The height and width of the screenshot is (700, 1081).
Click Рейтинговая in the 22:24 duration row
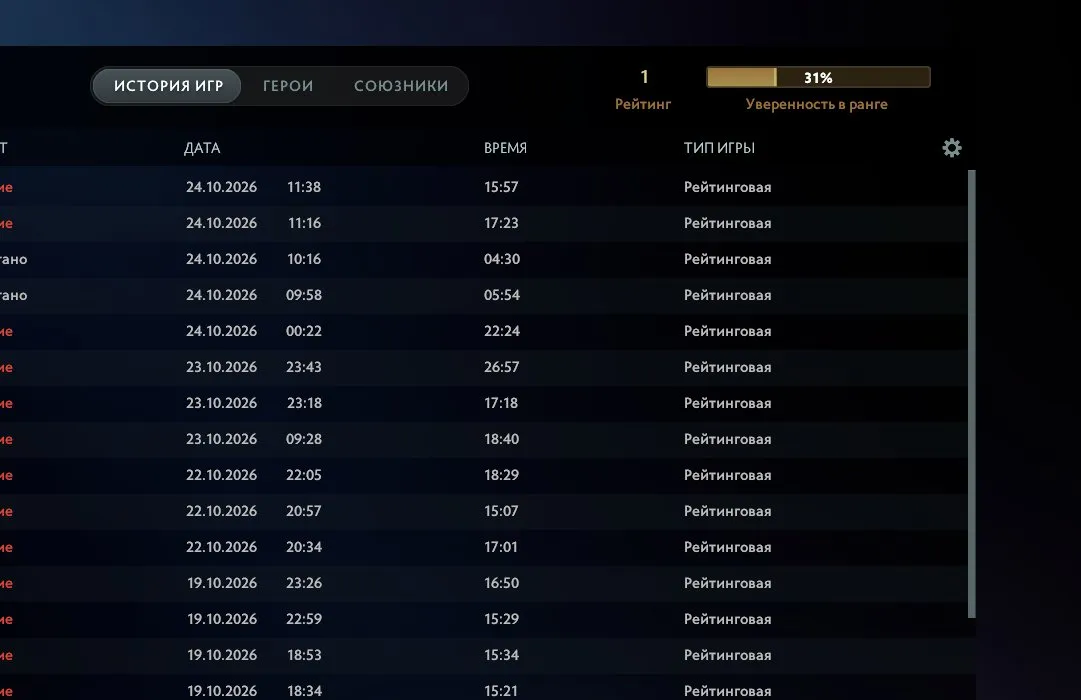point(727,331)
